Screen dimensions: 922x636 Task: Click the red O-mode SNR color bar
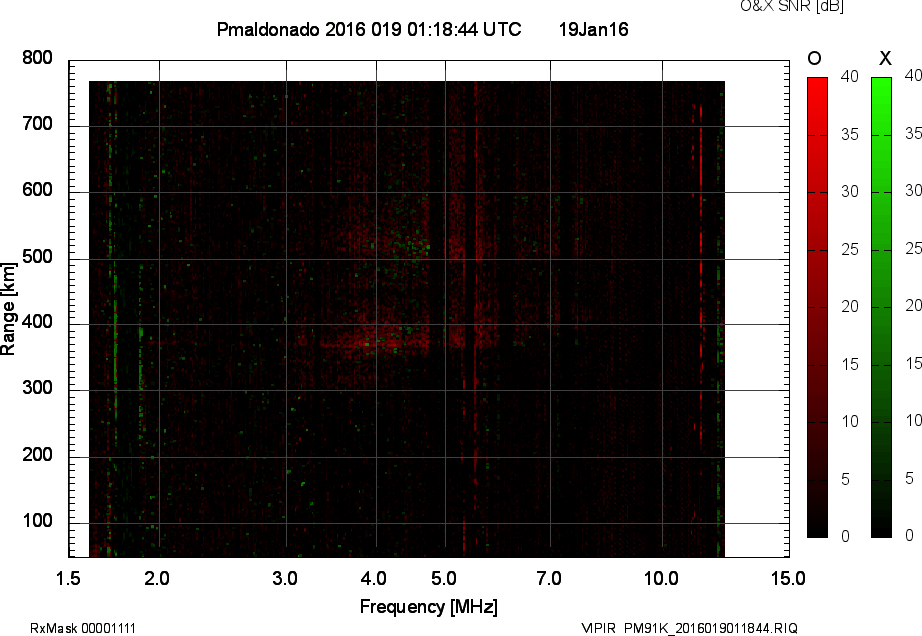click(817, 307)
